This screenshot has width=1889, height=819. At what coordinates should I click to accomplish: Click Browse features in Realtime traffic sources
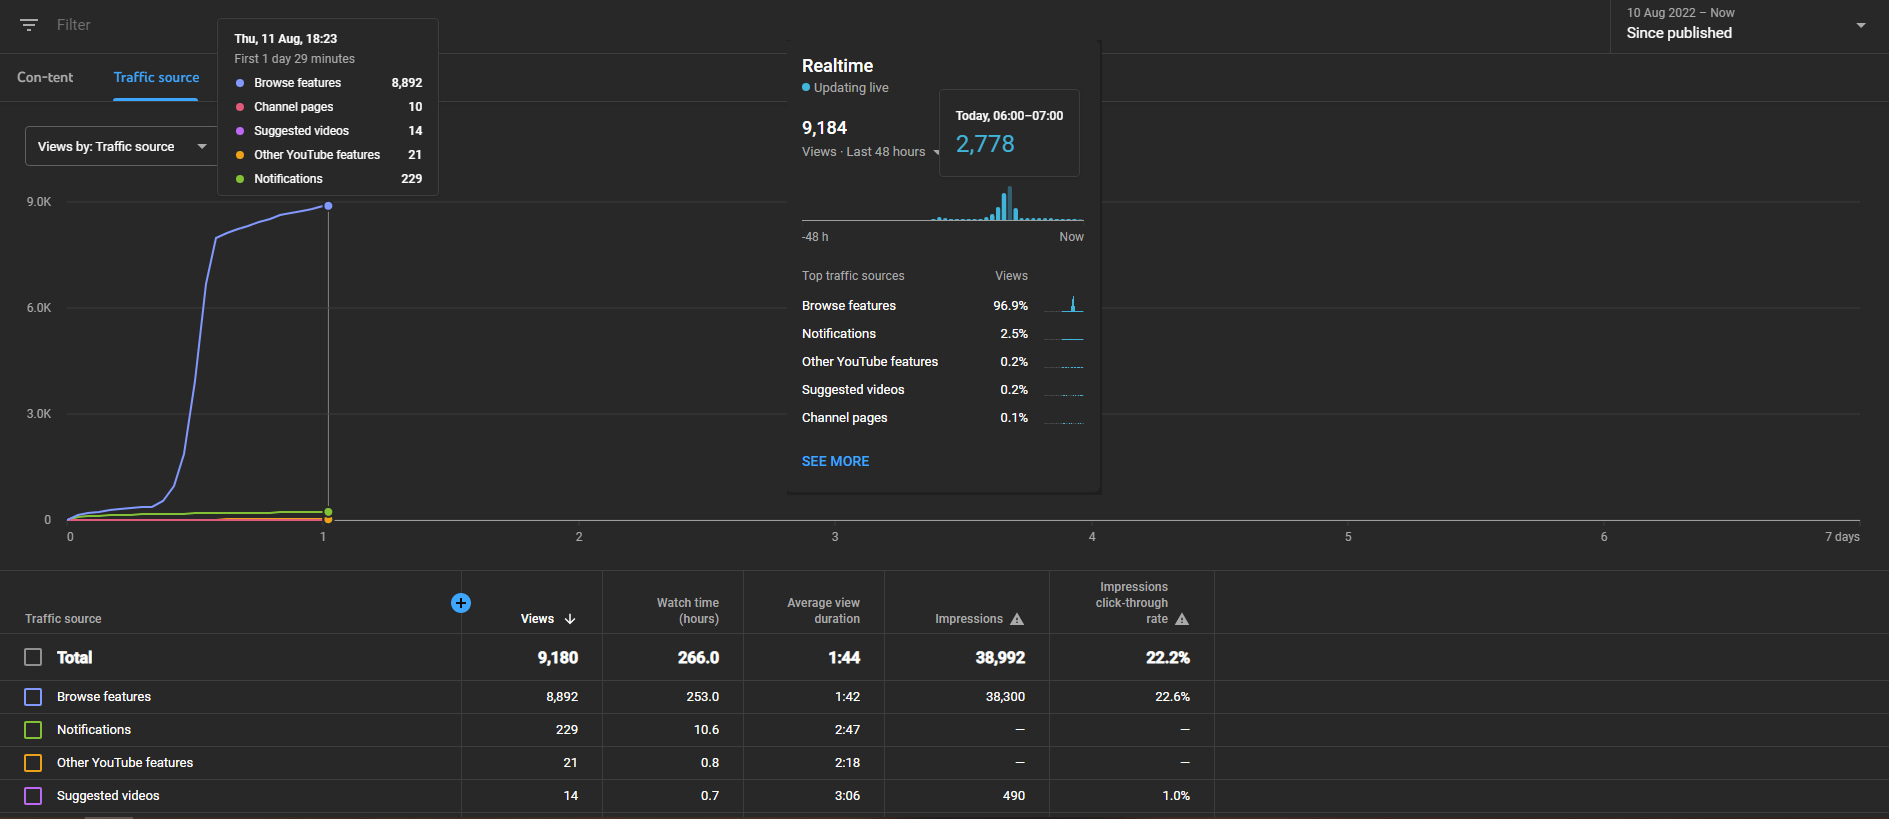point(849,306)
